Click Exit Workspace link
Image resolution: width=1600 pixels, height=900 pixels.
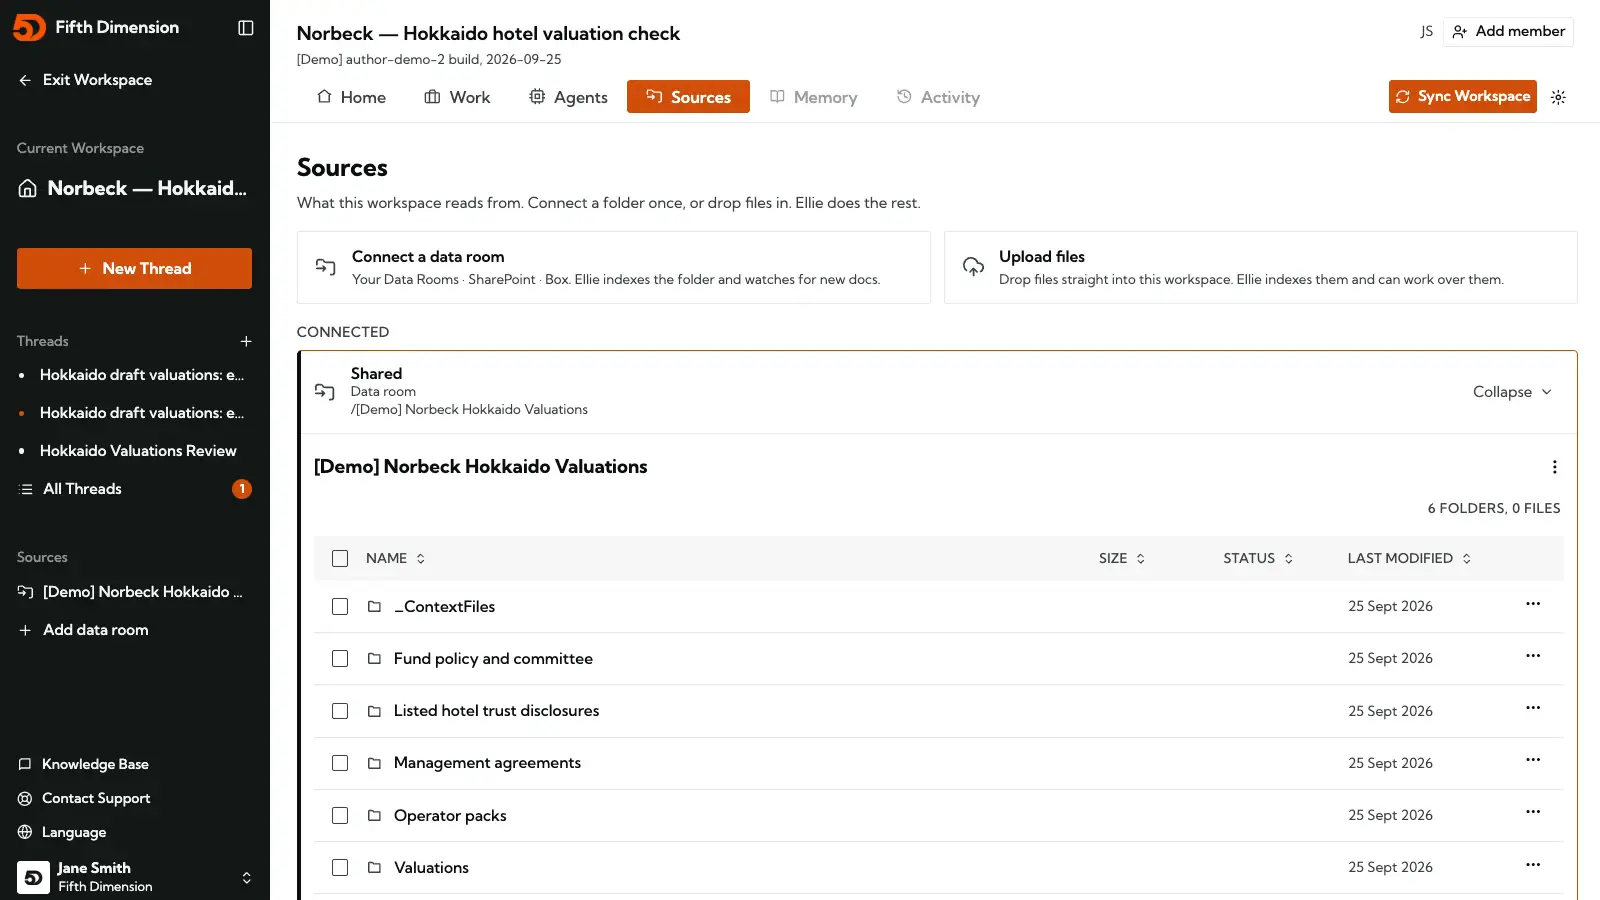tap(85, 80)
